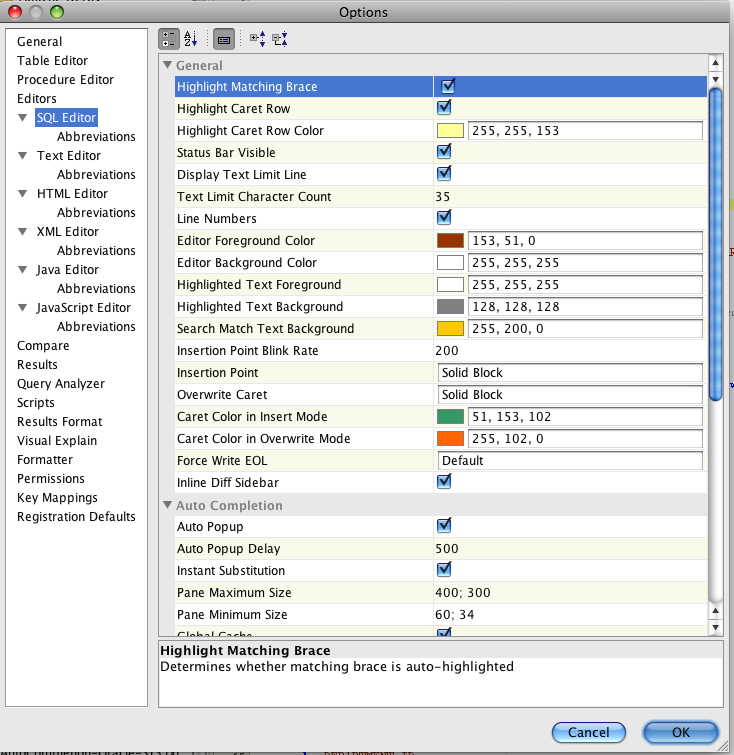
Task: Select the Compare options page
Action: [43, 346]
